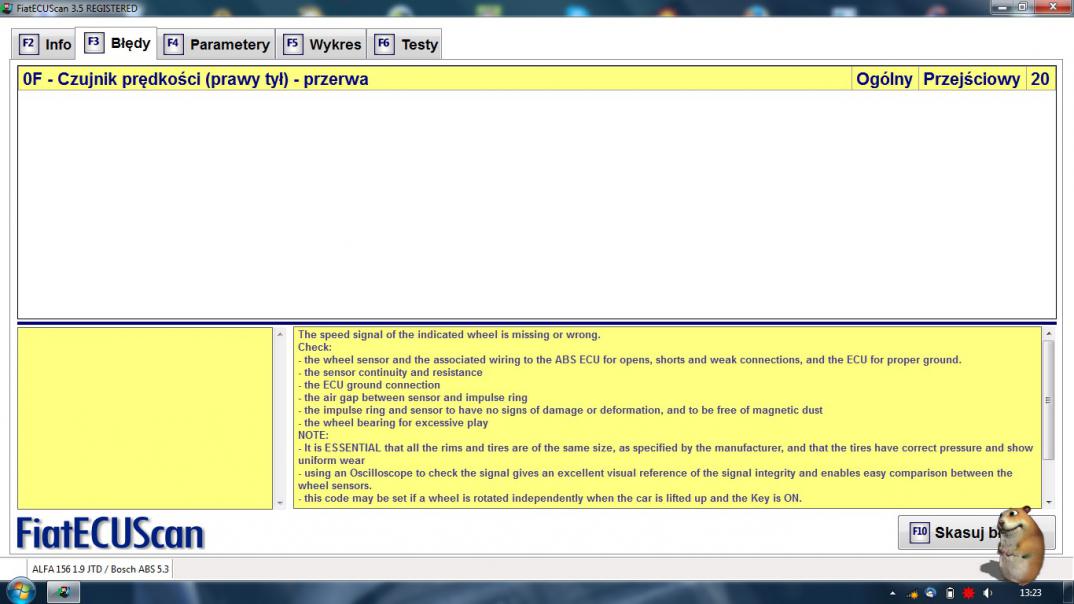Click the description panel scrollbar thumb
Viewport: 1074px width, 604px height.
[1048, 400]
